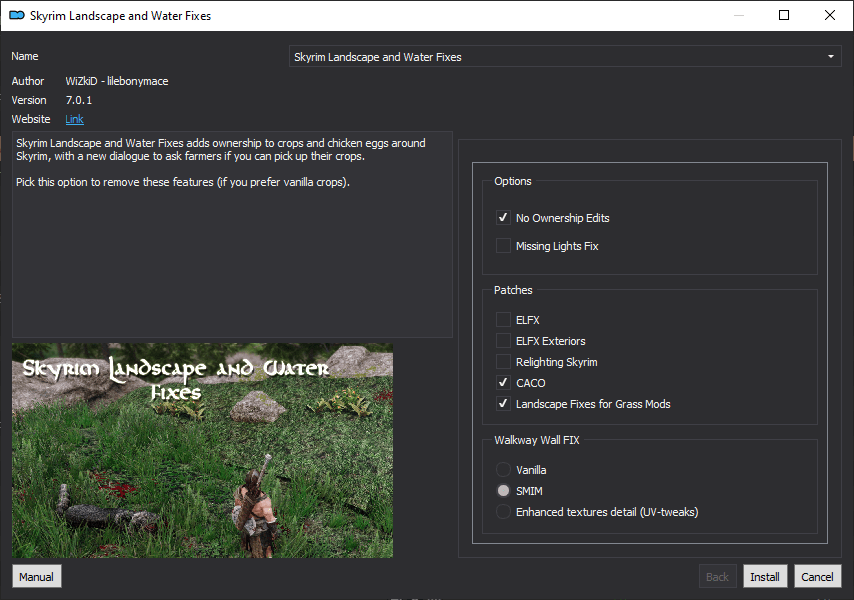
Task: Minimize the installer window
Action: [739, 15]
